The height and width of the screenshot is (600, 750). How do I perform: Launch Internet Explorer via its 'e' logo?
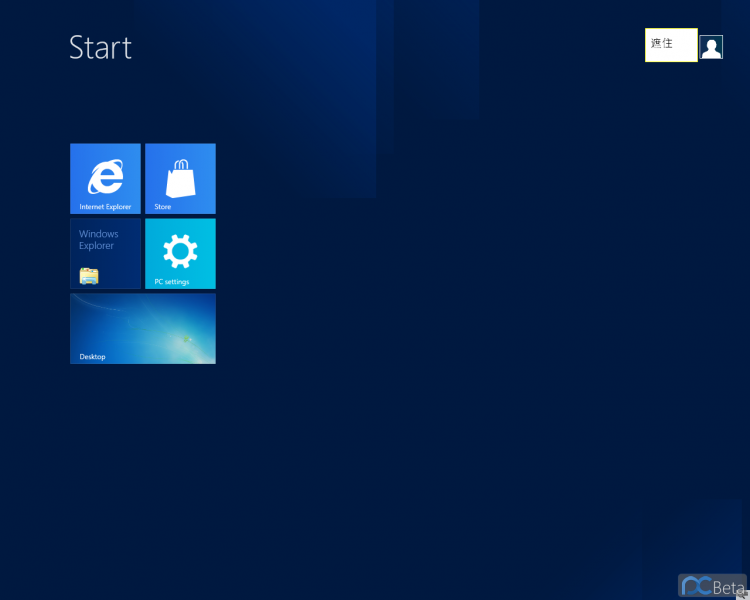click(106, 177)
